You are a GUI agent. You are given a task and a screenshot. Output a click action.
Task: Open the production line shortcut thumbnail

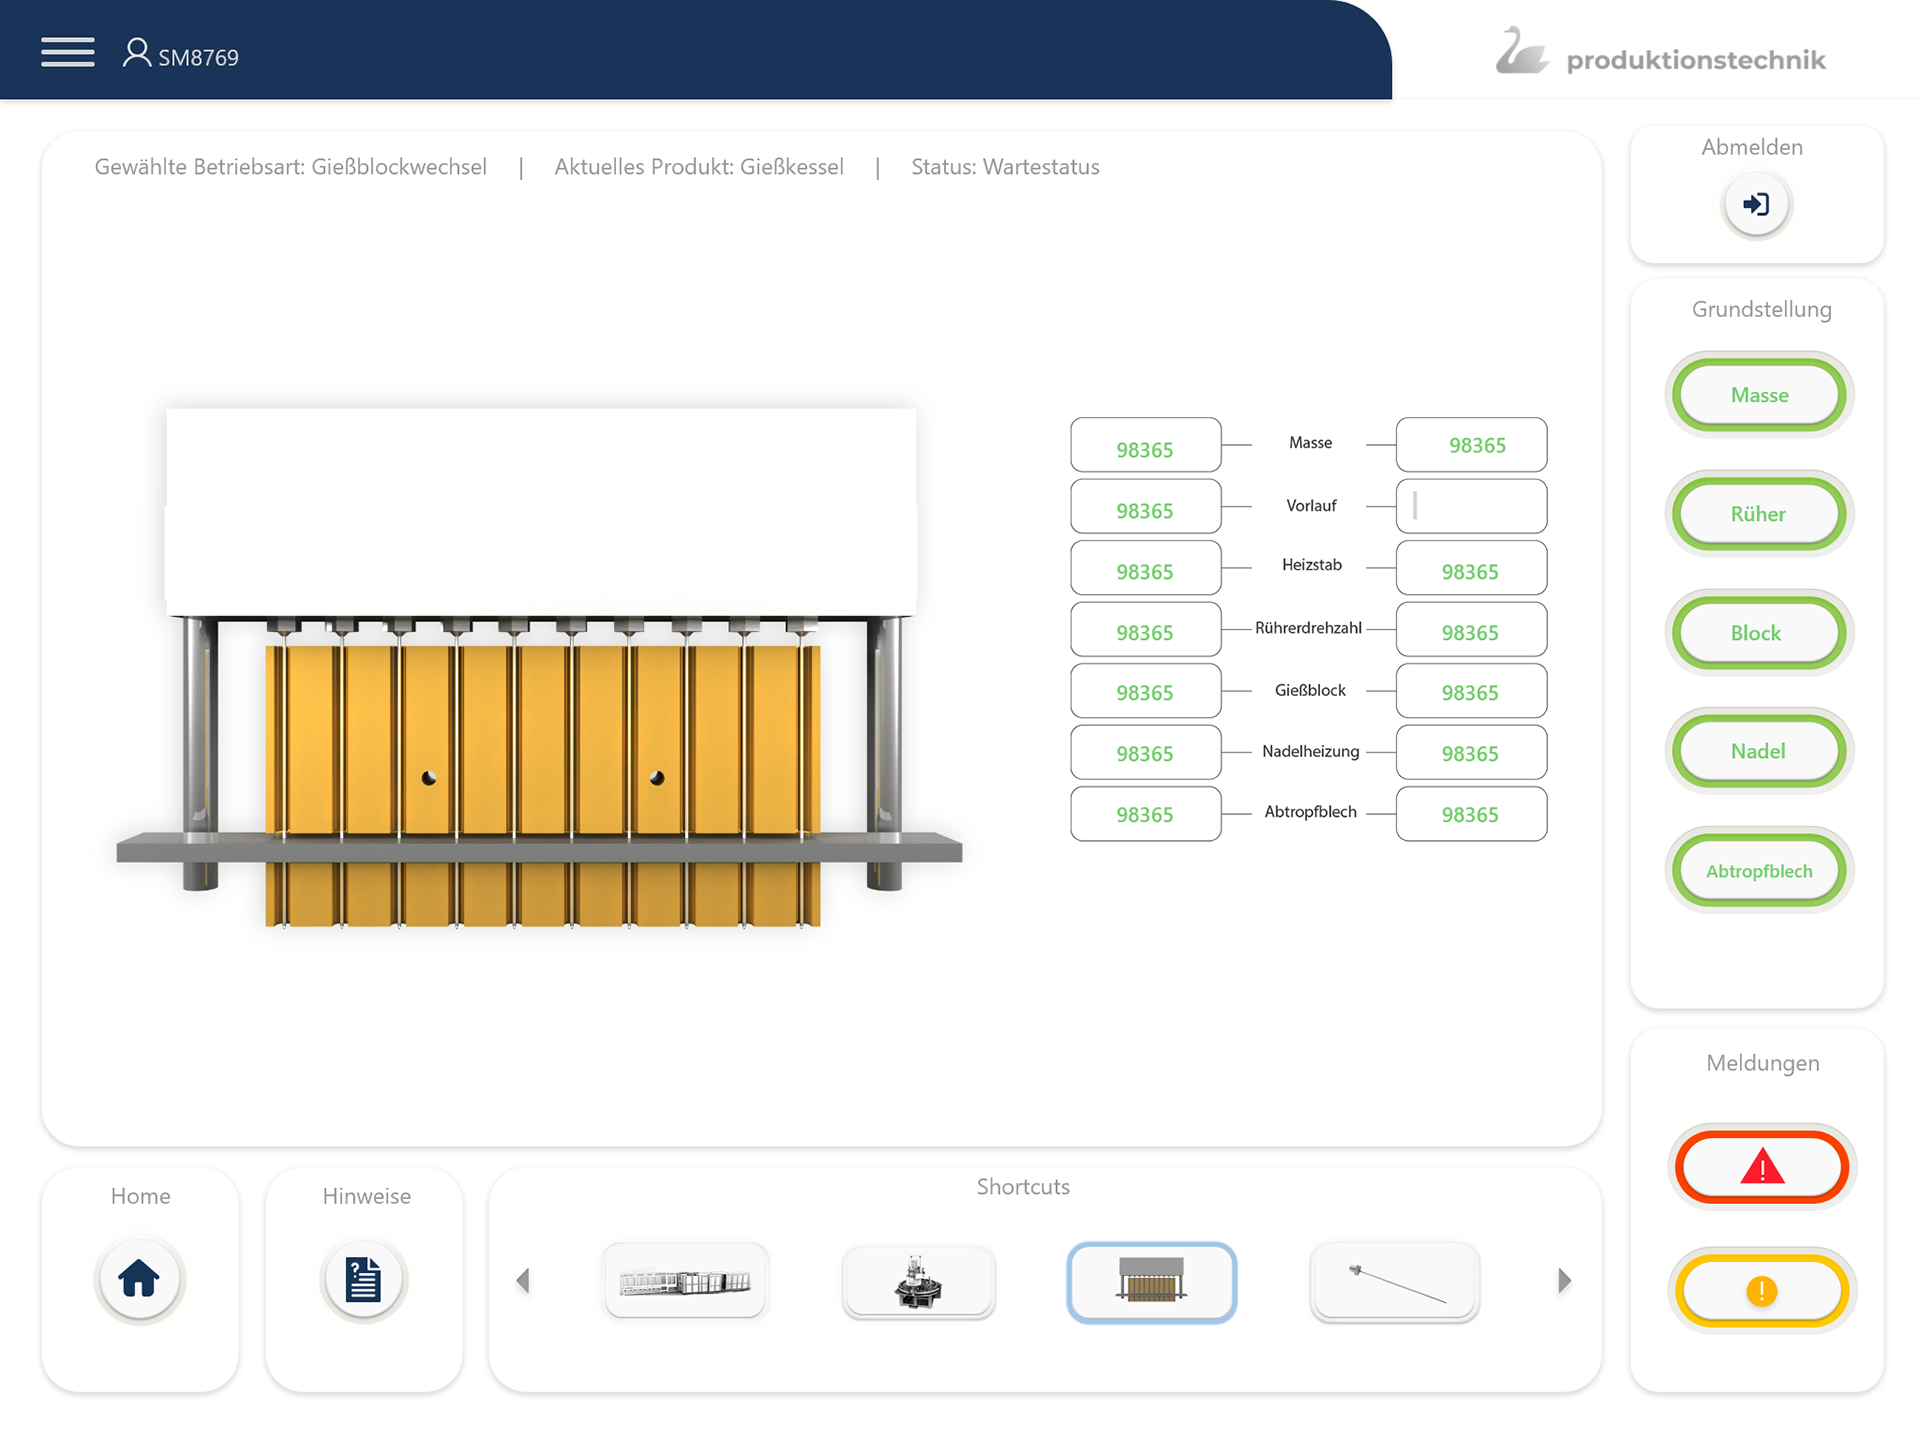tap(685, 1281)
